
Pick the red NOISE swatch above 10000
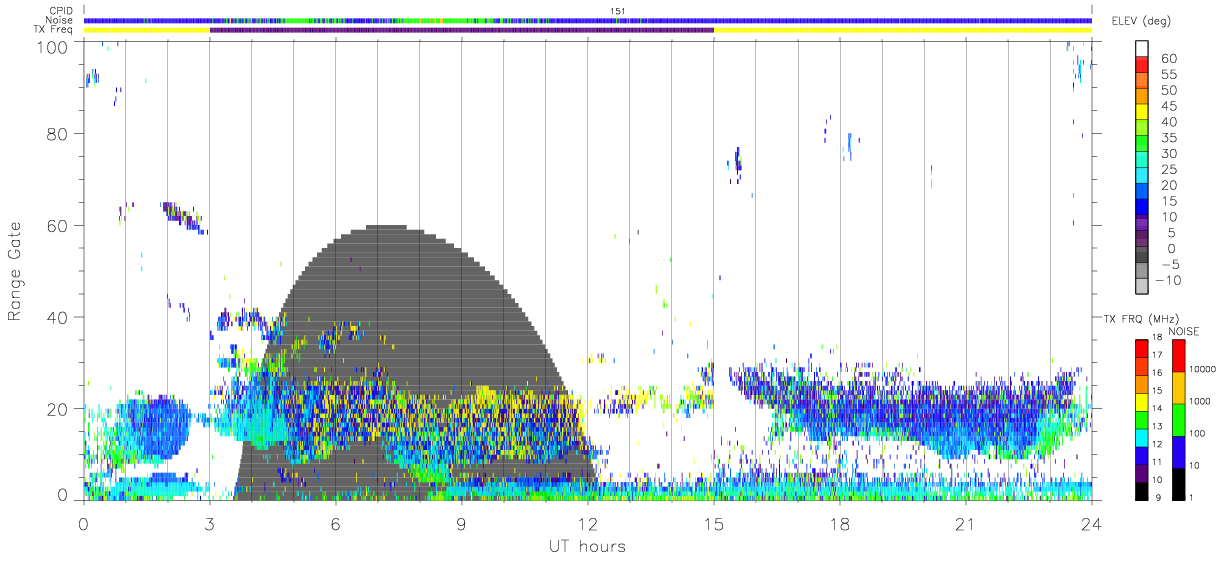pos(1177,356)
